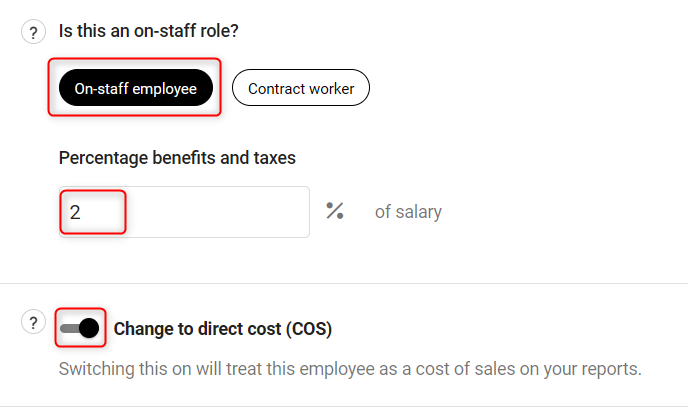Screen dimensions: 688x407
Task: Click the '(COS)' abbreviation in the toggle label
Action: click(309, 329)
